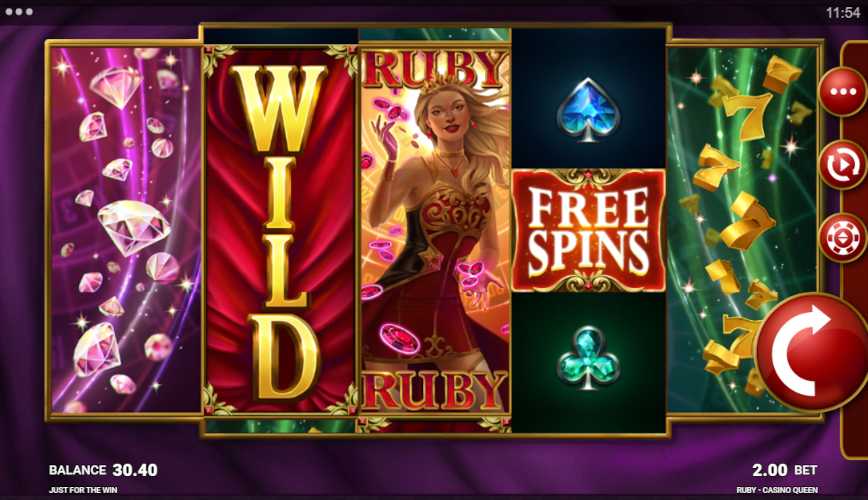The height and width of the screenshot is (500, 868).
Task: Expand the dark red side panel tab
Action: tap(854, 249)
